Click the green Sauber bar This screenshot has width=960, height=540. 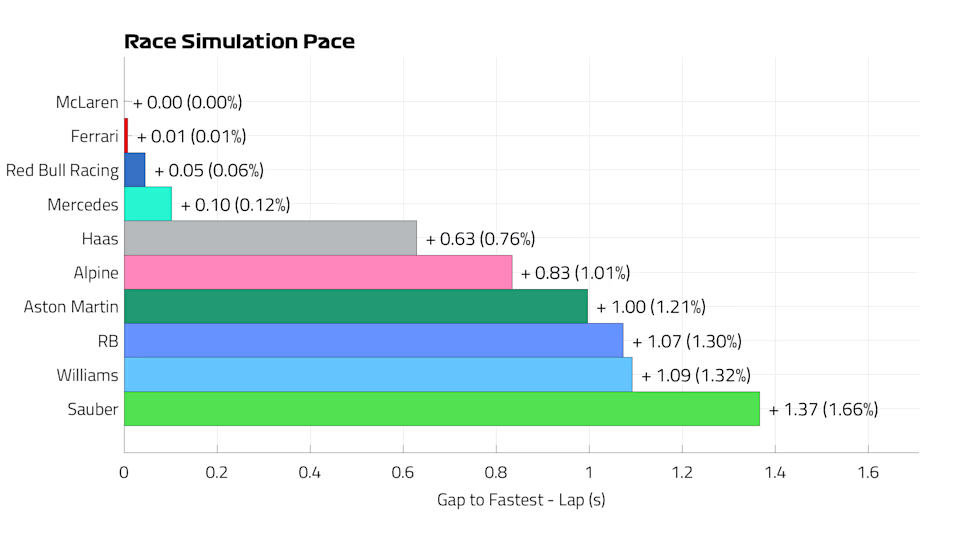(441, 409)
